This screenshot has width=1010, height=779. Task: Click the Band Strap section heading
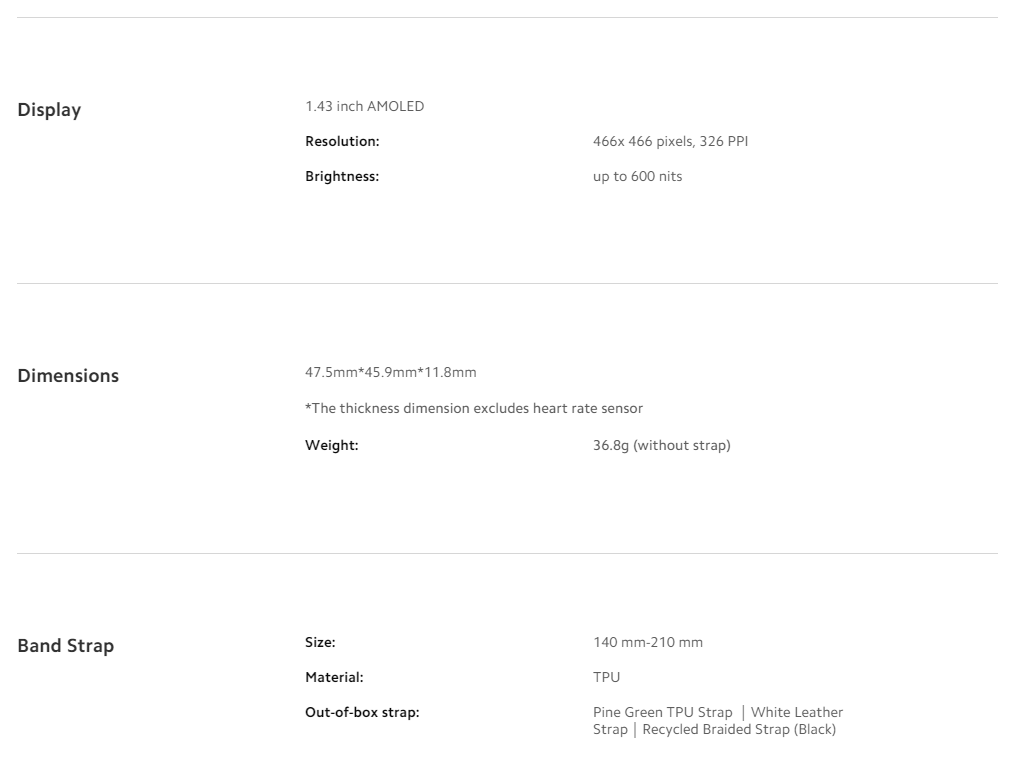point(66,646)
